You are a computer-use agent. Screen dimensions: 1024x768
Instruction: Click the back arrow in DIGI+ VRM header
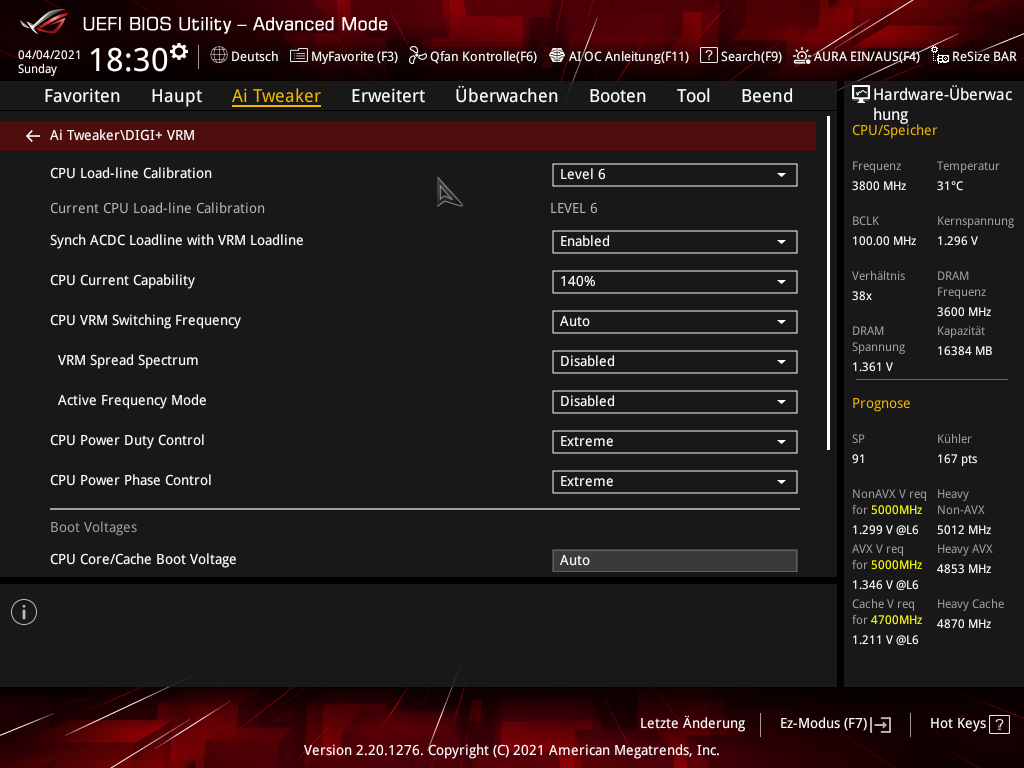33,136
